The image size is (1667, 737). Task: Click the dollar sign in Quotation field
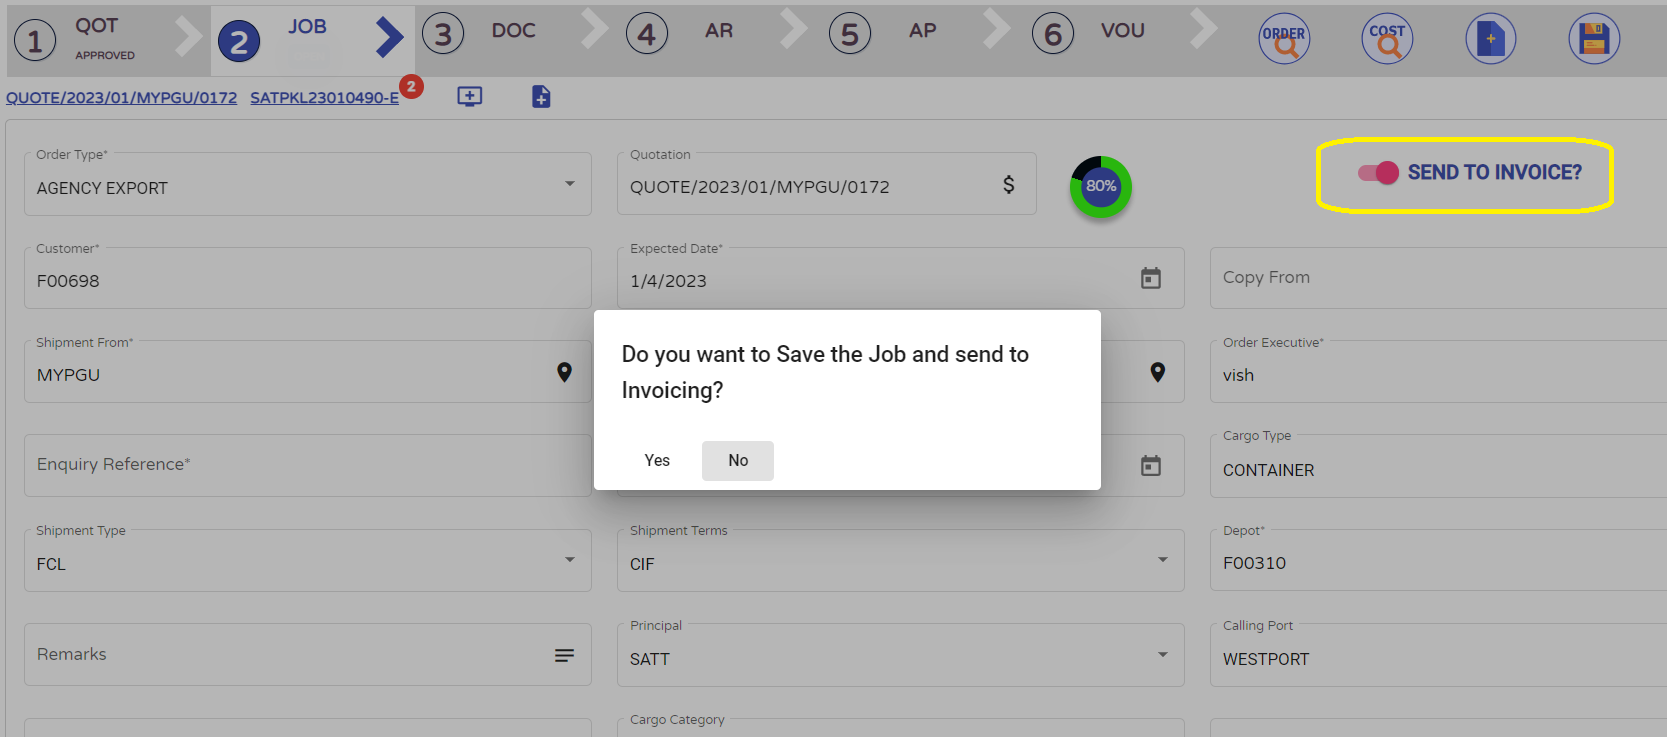tap(1009, 185)
